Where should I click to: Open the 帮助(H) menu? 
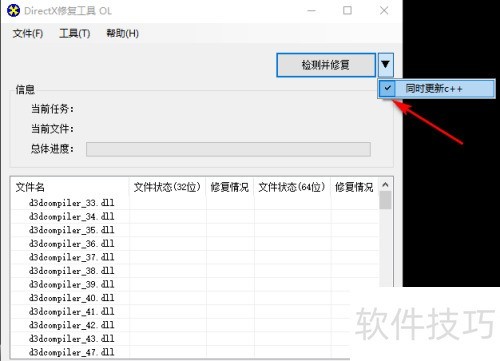coord(122,33)
